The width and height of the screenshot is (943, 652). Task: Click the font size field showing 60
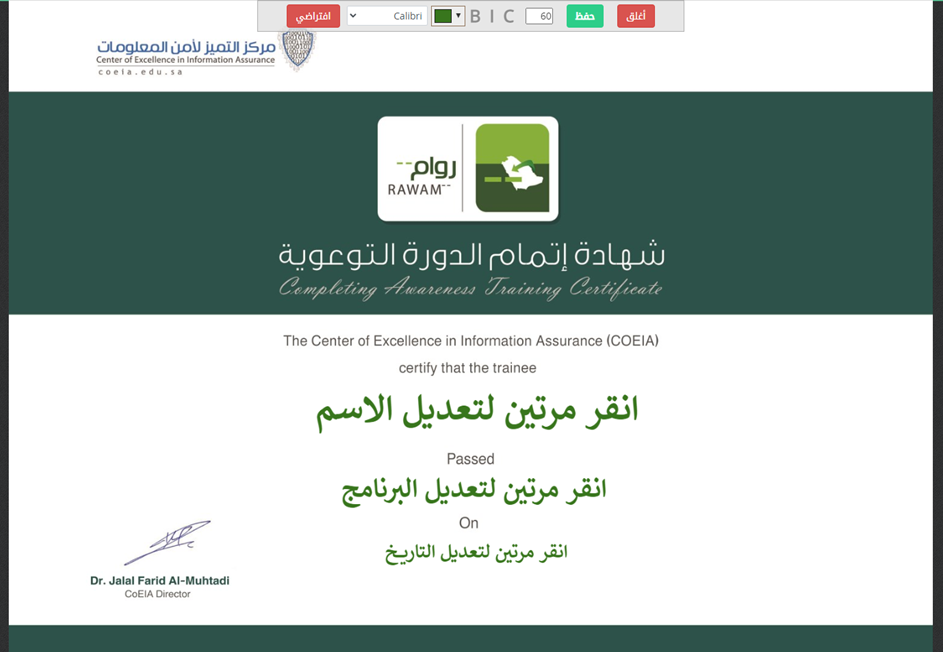(539, 16)
